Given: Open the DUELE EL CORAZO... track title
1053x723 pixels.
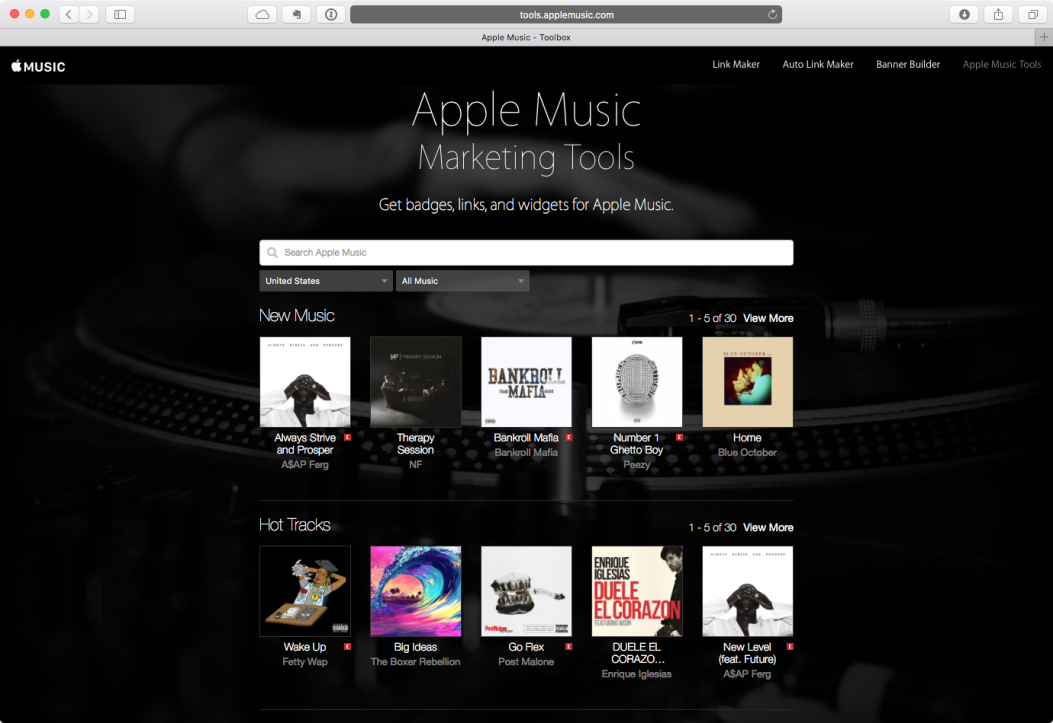Looking at the screenshot, I should pyautogui.click(x=636, y=653).
